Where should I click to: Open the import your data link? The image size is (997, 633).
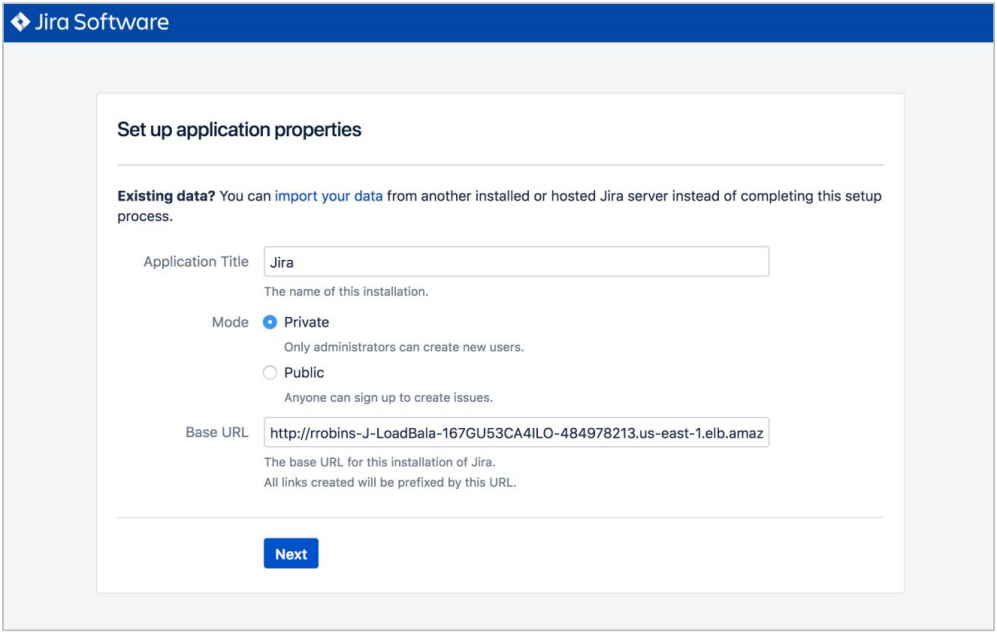click(329, 196)
